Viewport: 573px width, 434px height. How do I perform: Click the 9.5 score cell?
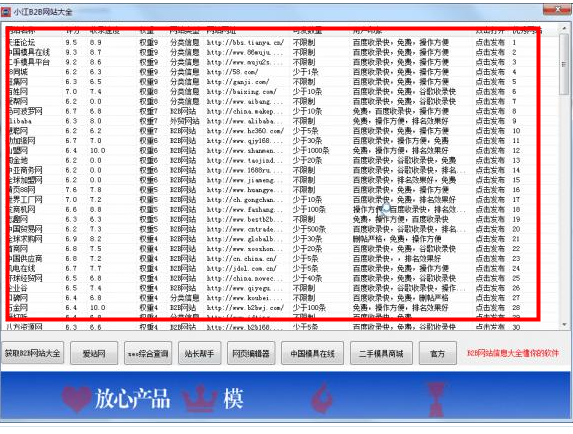click(71, 42)
